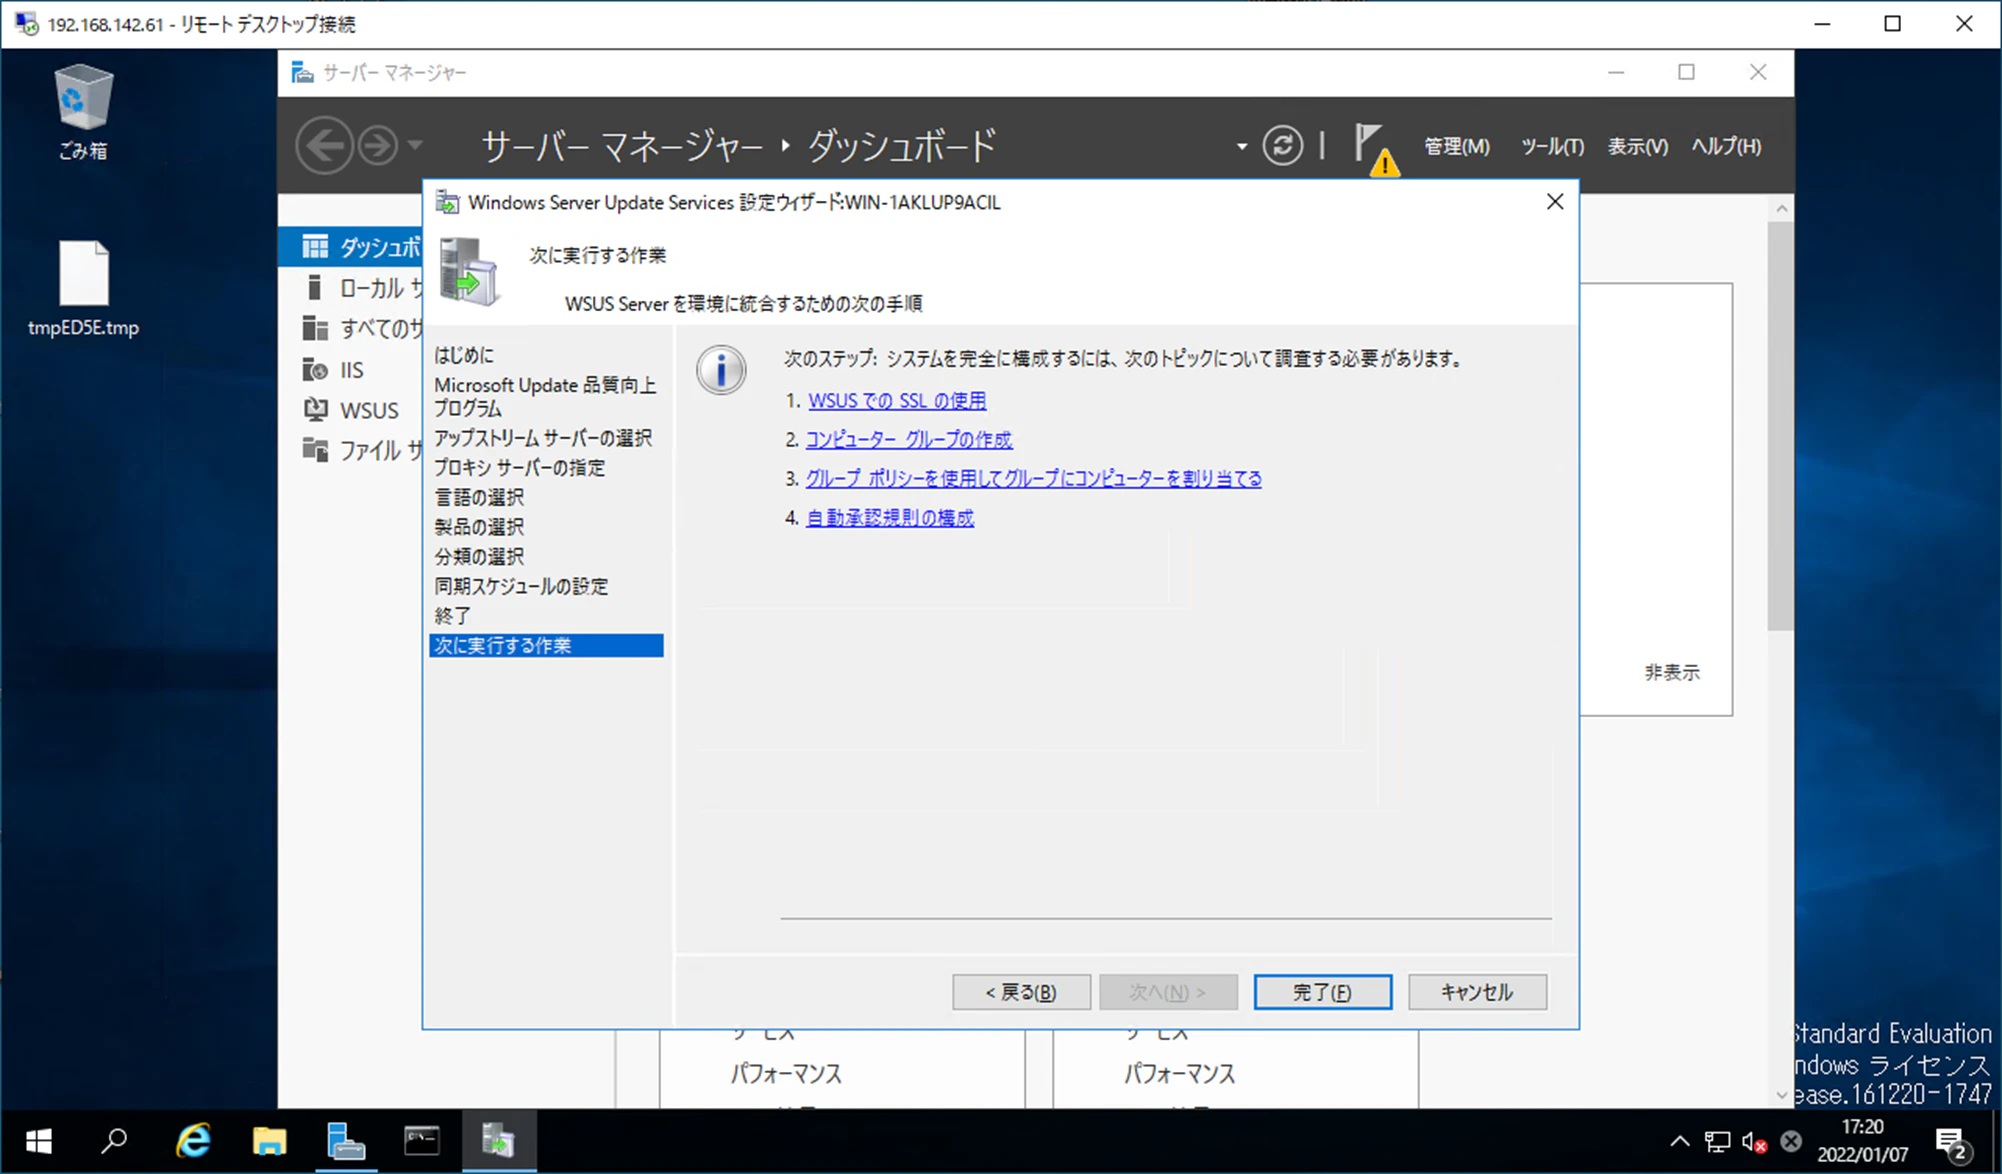Open group policy computer assignment link

(1033, 478)
